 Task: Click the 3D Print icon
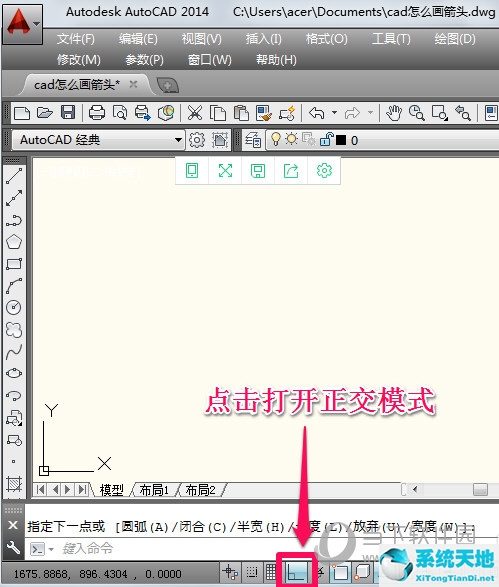(166, 113)
